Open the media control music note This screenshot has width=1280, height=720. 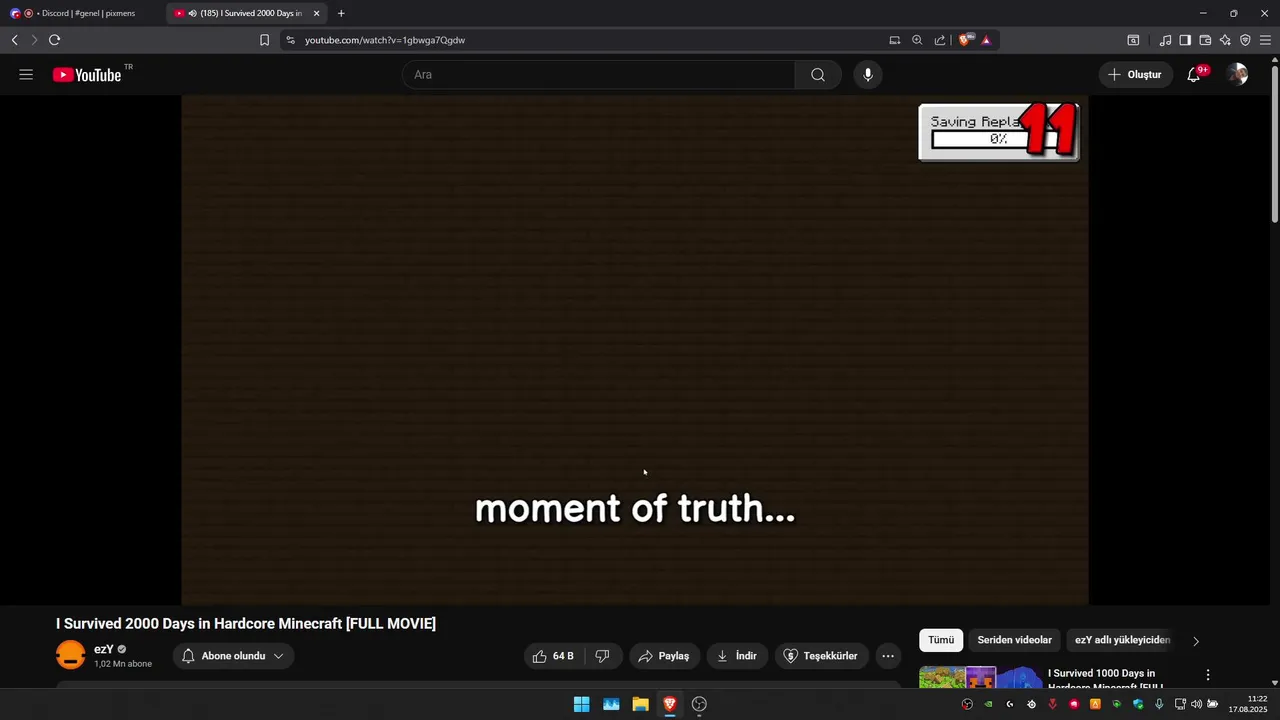tap(1165, 40)
